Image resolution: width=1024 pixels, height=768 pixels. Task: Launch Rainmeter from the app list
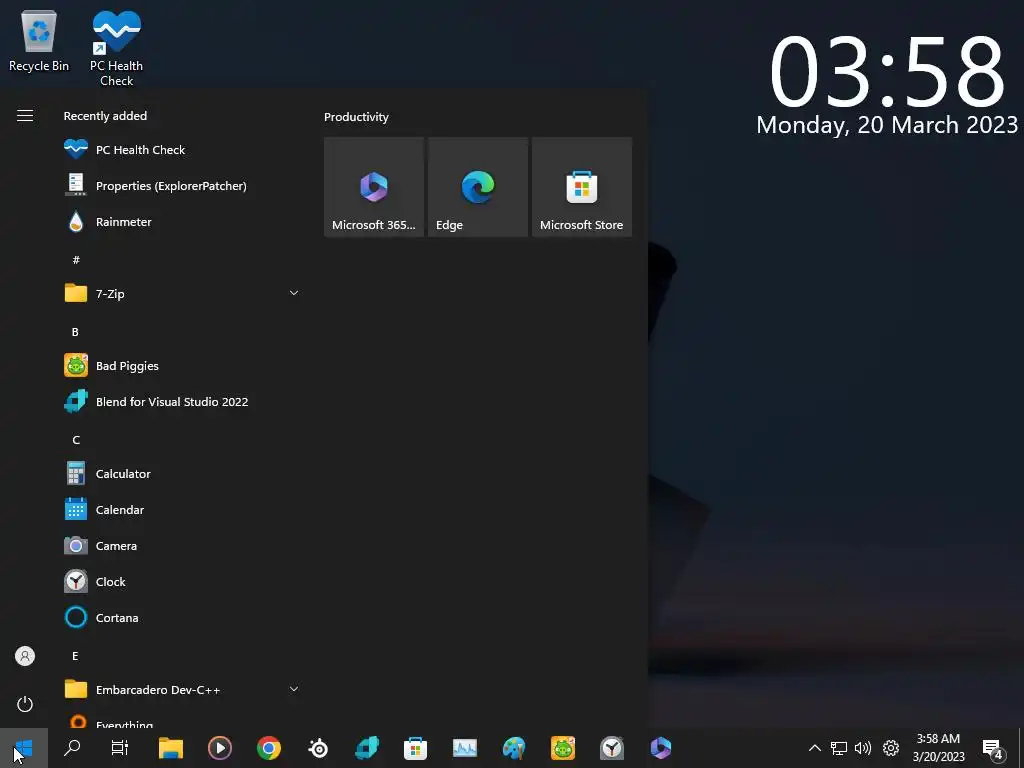[183, 222]
